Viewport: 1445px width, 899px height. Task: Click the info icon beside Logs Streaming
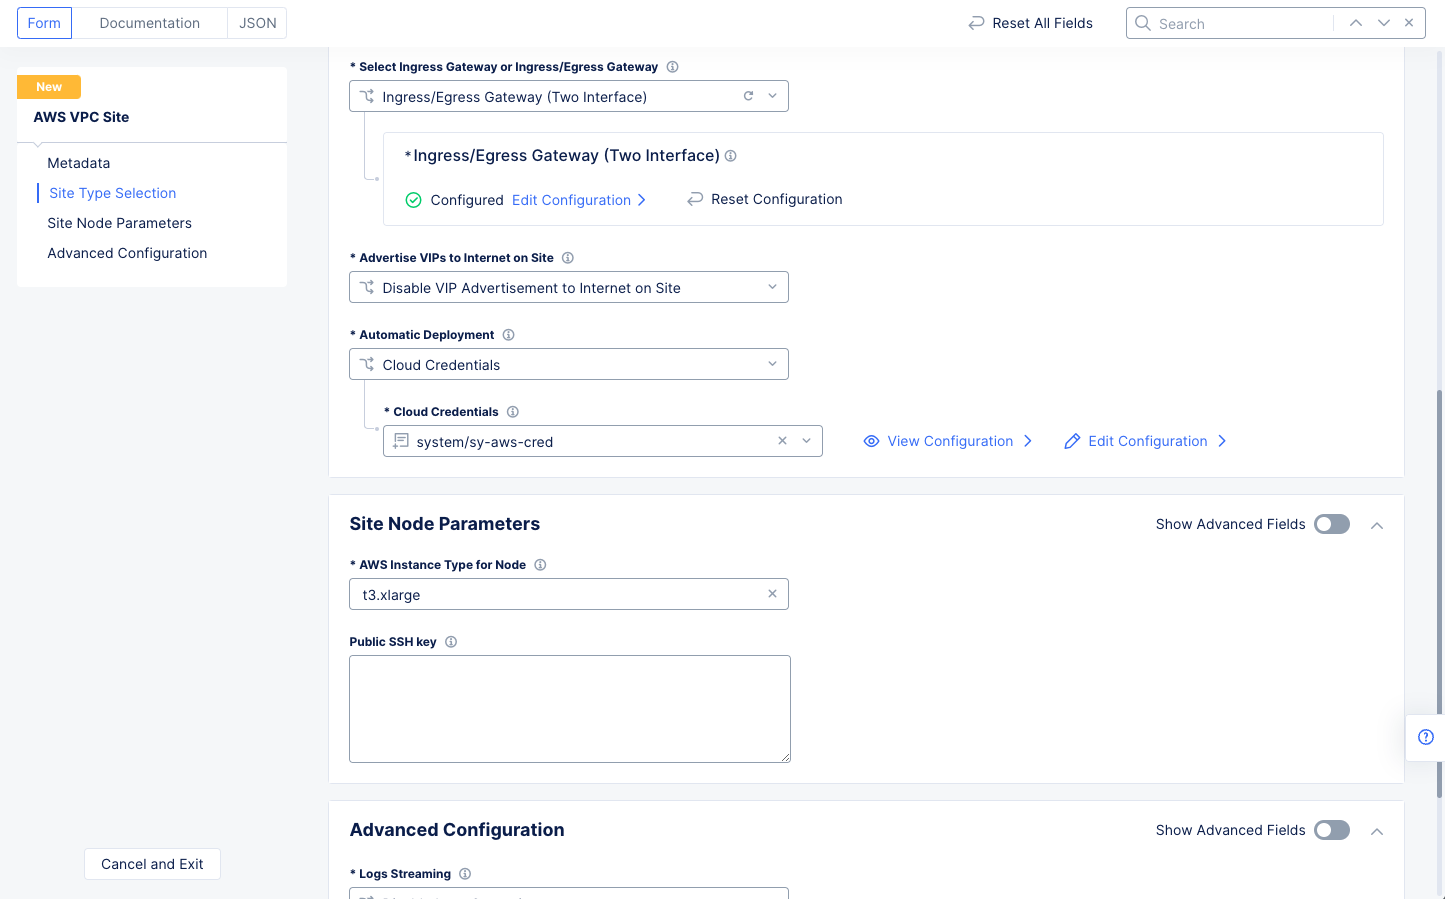tap(465, 873)
